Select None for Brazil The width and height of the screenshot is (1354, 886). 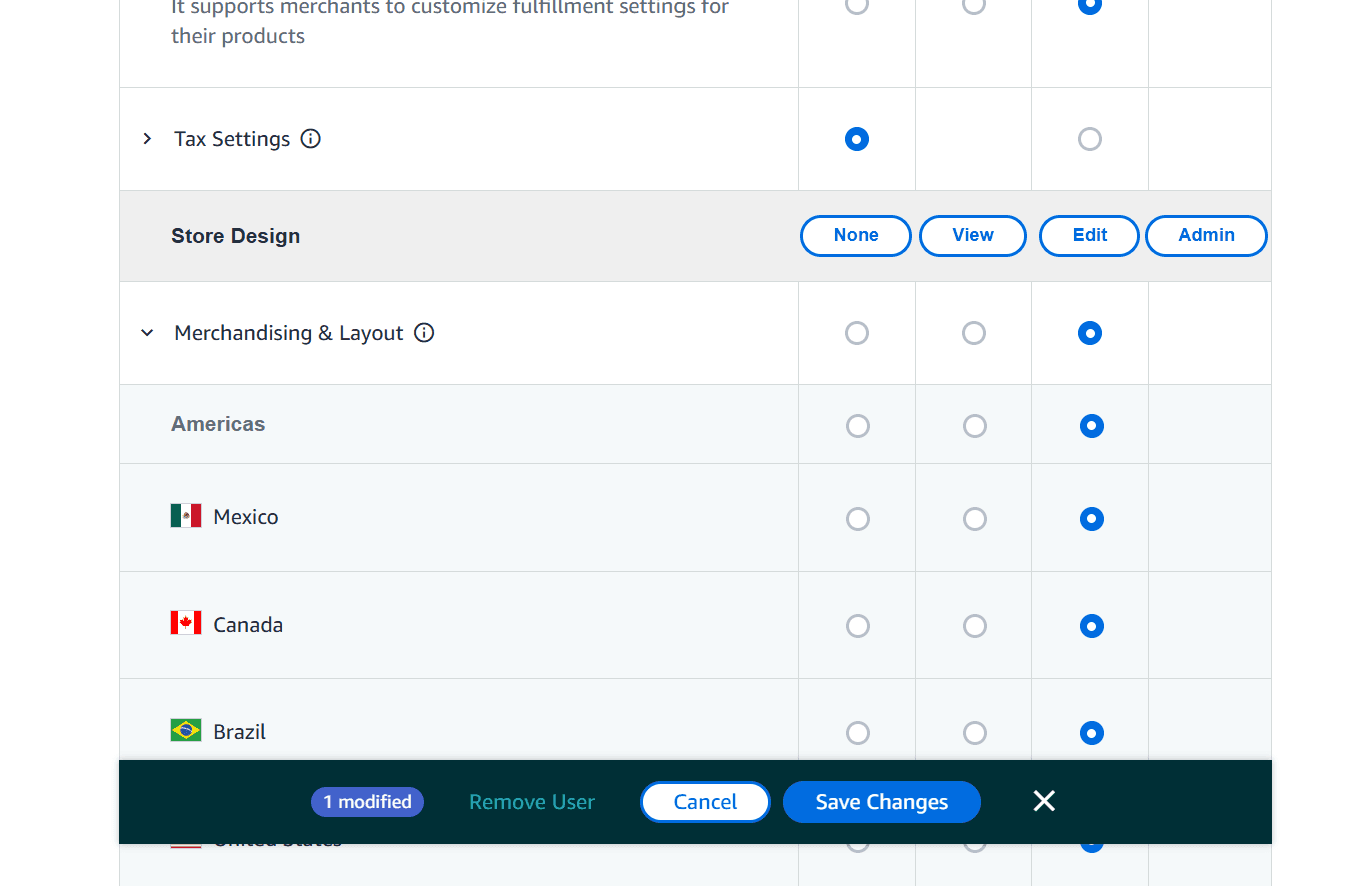click(x=858, y=733)
